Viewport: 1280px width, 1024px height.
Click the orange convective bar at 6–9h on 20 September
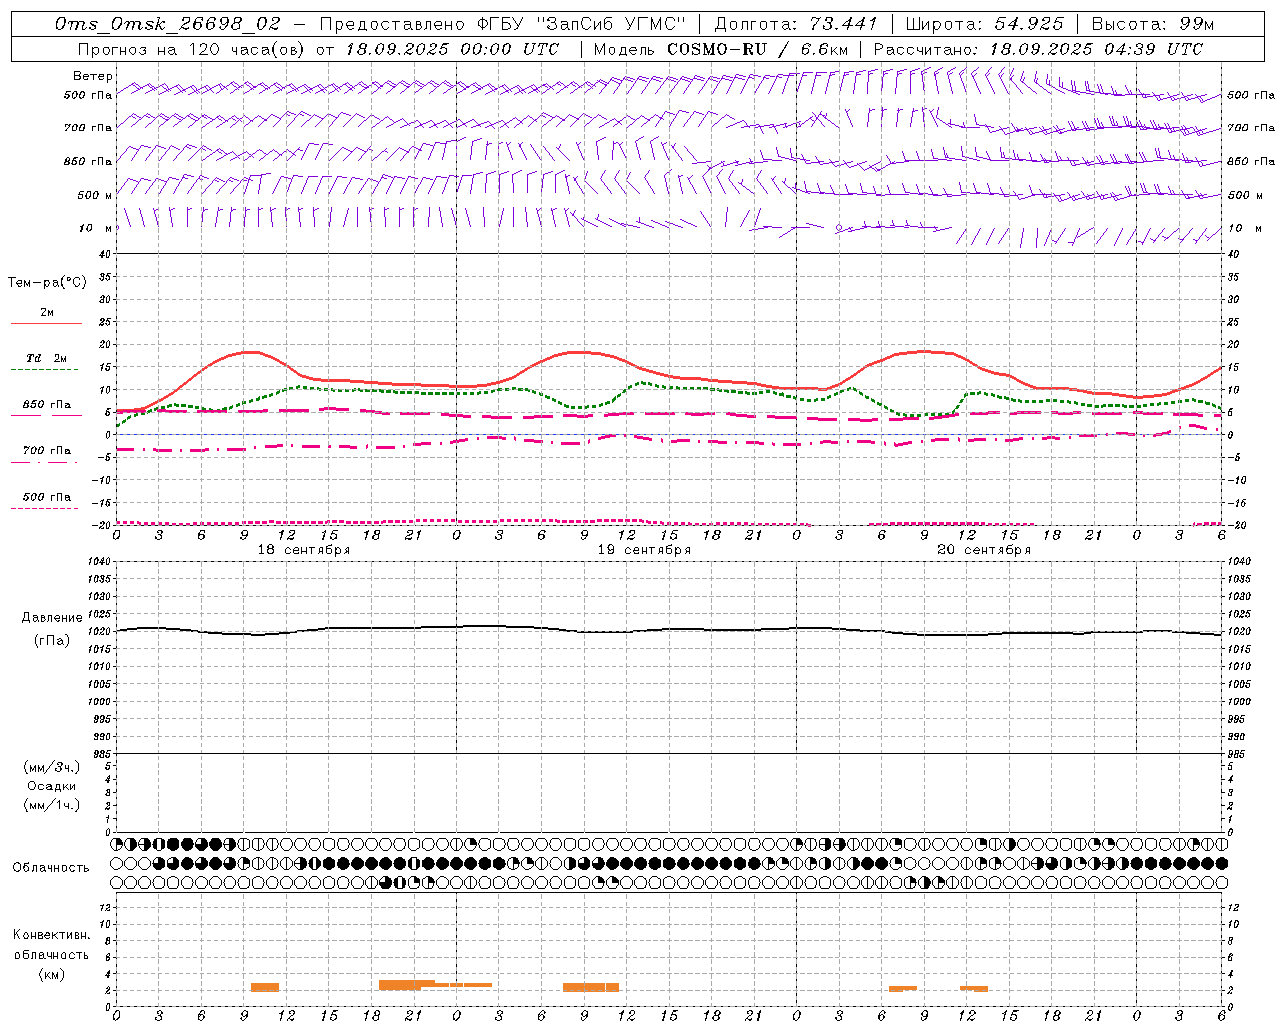pos(903,988)
